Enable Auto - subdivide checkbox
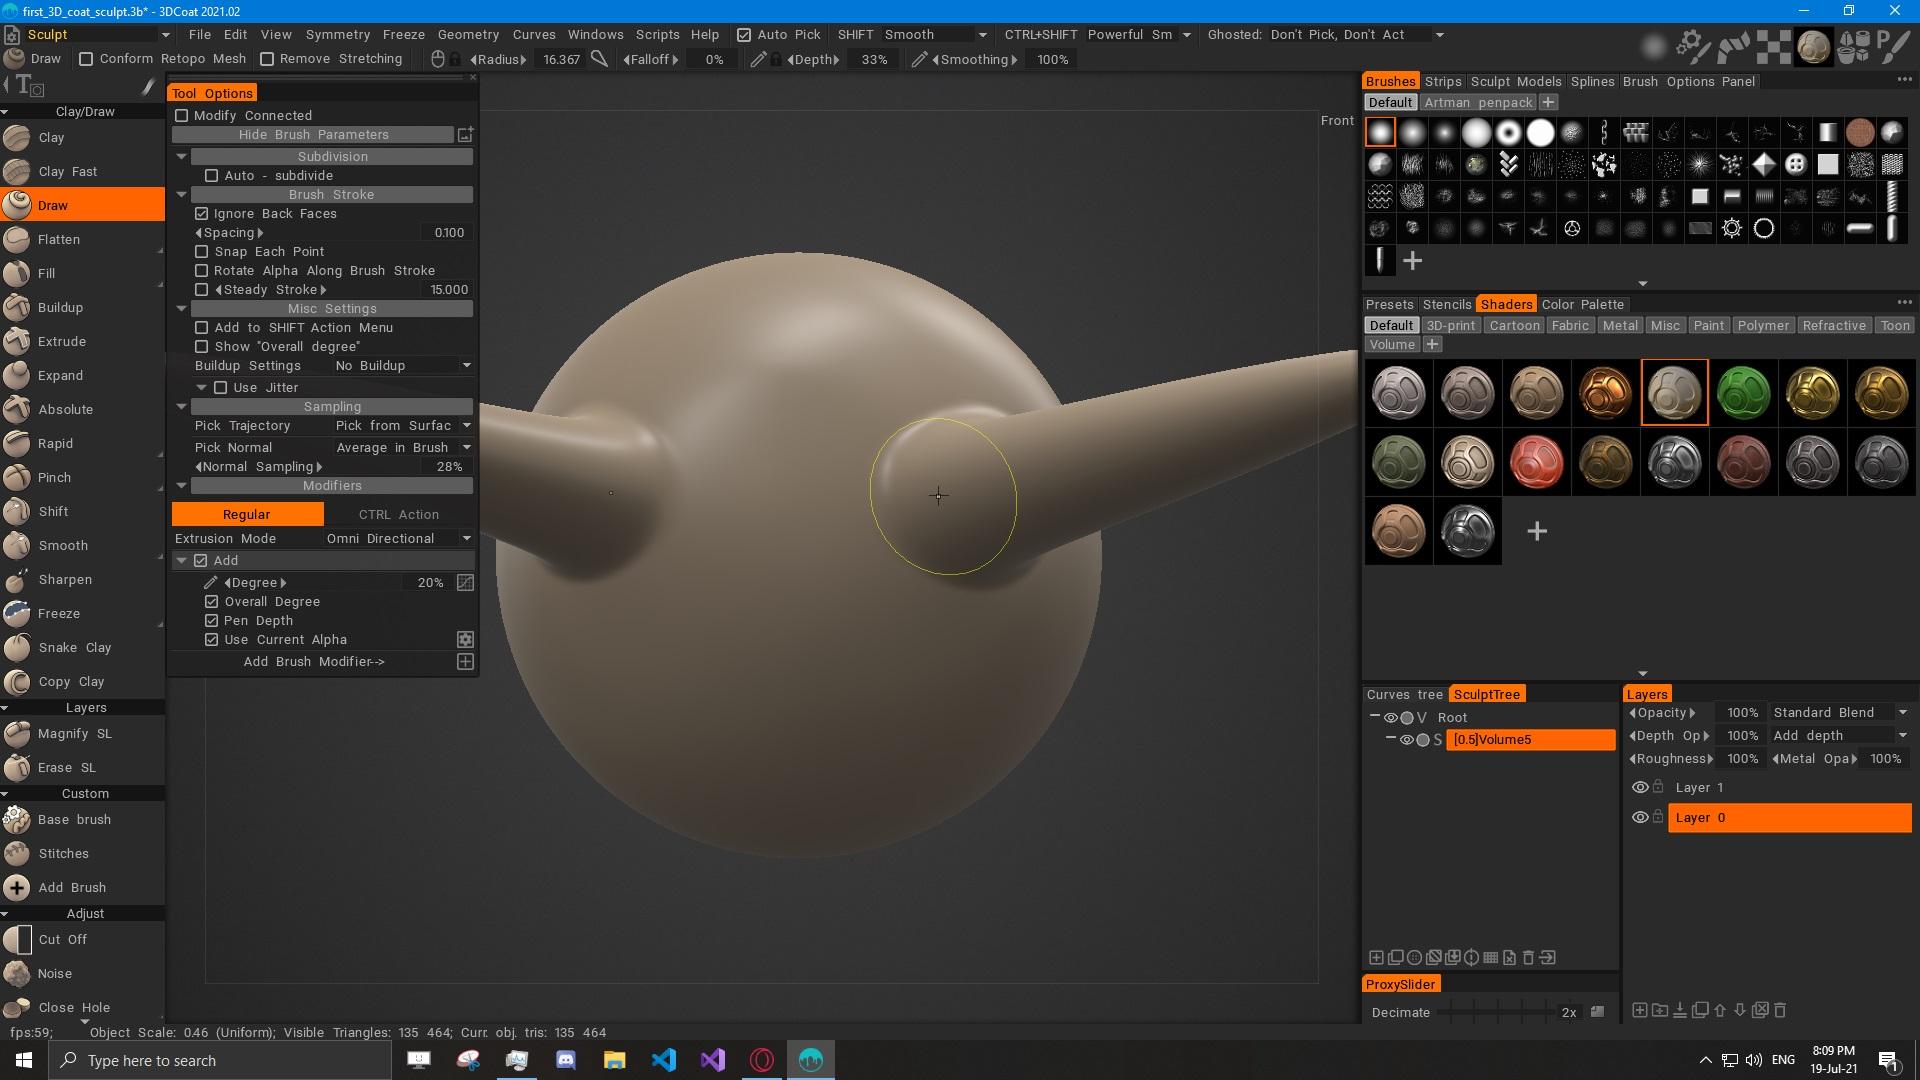The height and width of the screenshot is (1080, 1920). click(x=212, y=176)
